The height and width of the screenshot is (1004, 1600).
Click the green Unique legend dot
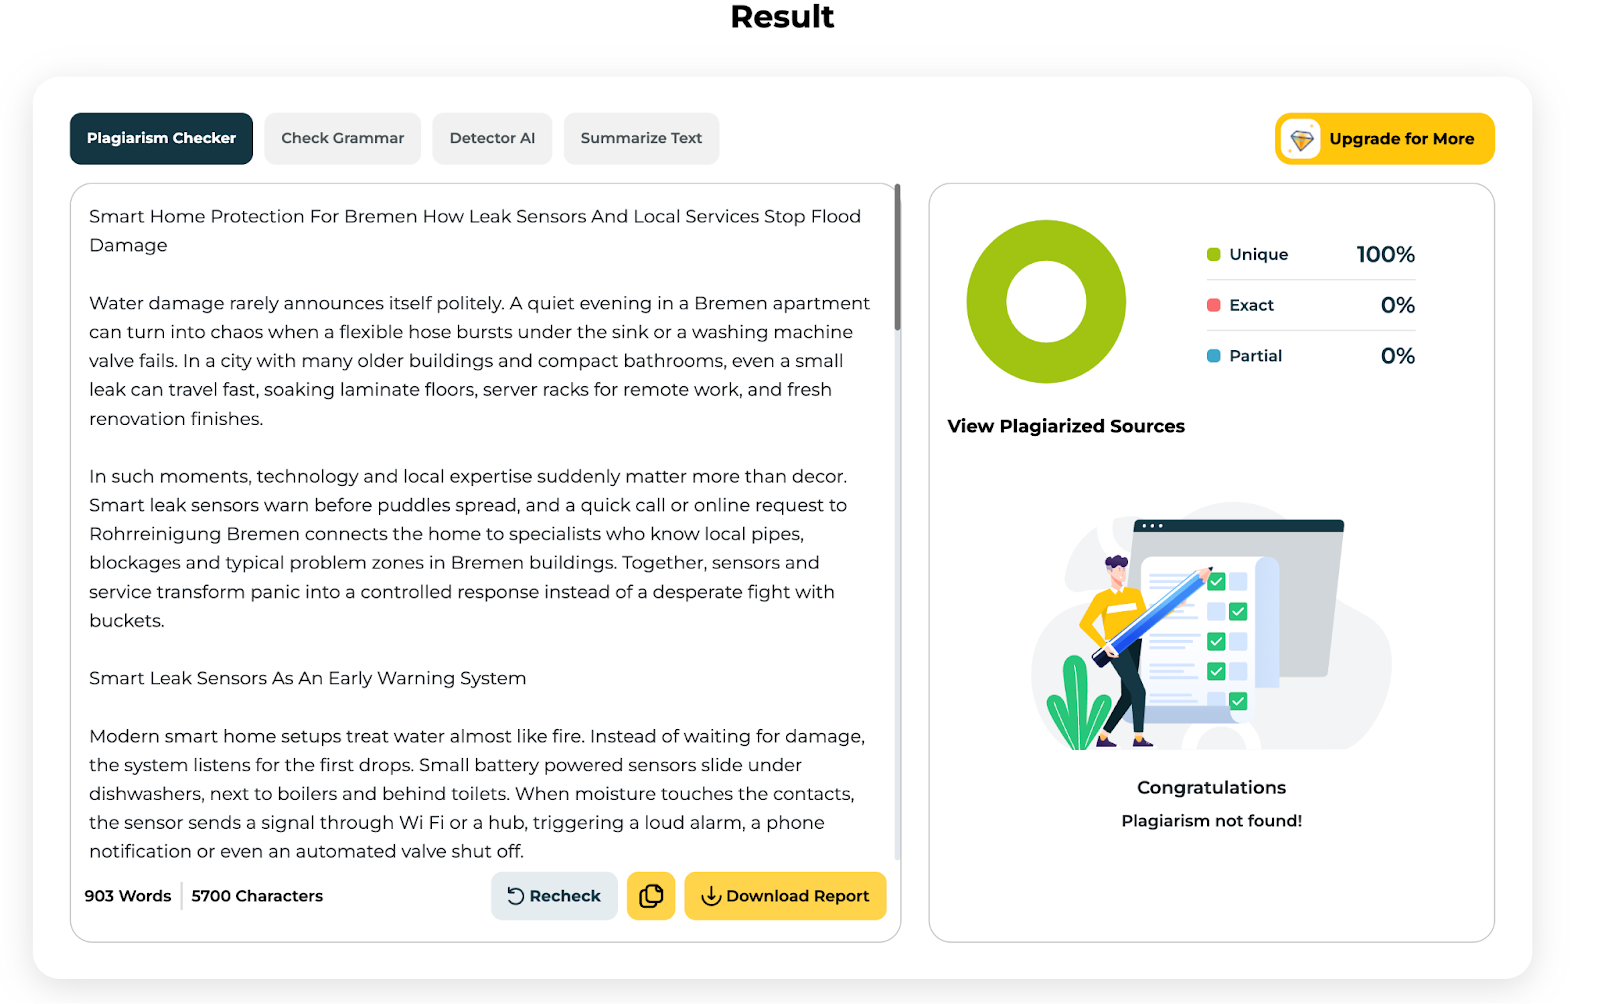point(1213,254)
